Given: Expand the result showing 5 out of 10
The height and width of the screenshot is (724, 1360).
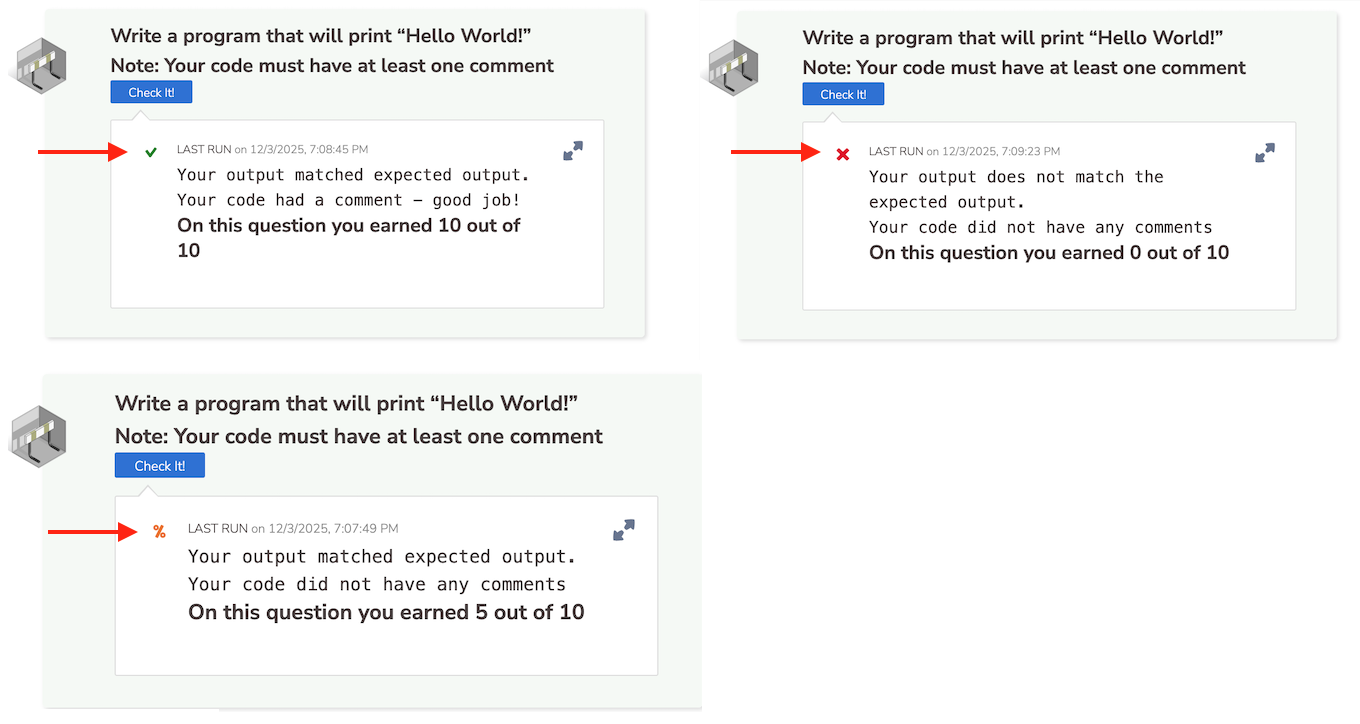Looking at the screenshot, I should click(624, 530).
